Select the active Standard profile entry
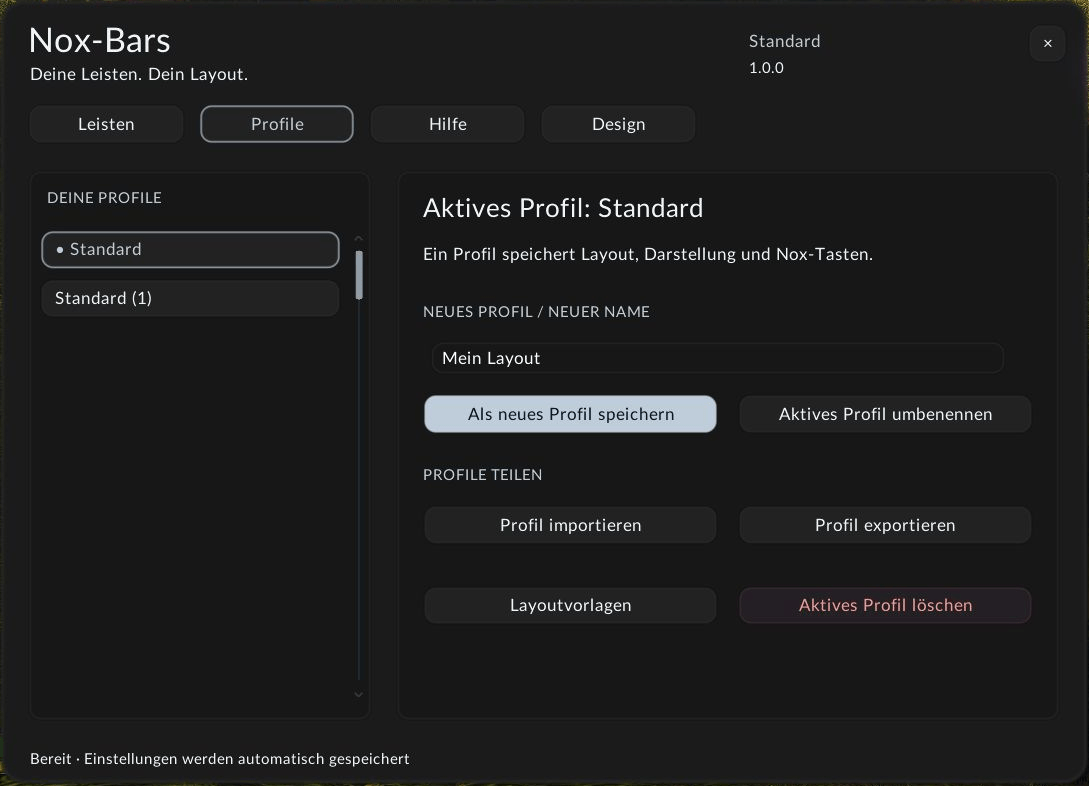This screenshot has height=786, width=1089. click(190, 249)
